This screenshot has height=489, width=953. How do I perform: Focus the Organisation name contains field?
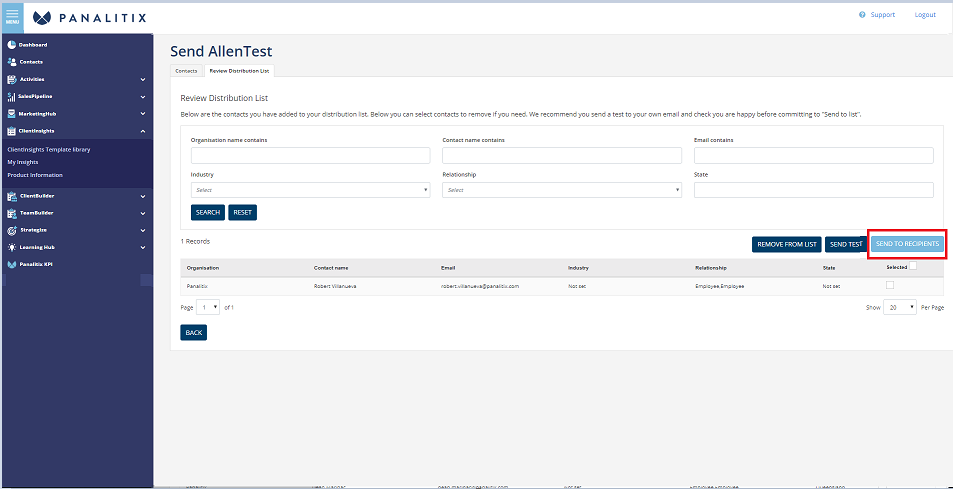[x=311, y=156]
